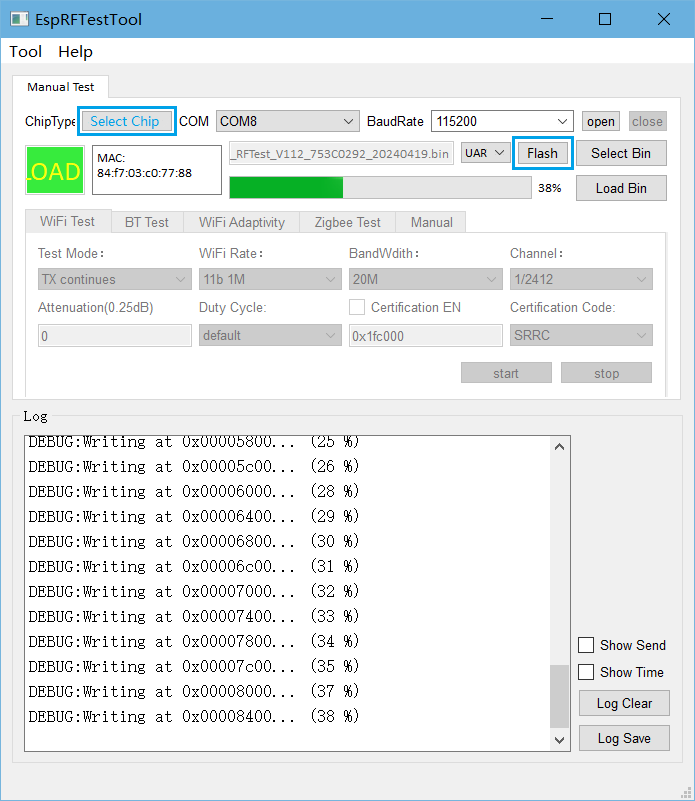This screenshot has height=801, width=695.
Task: Expand the UART mode dropdown
Action: tap(487, 153)
